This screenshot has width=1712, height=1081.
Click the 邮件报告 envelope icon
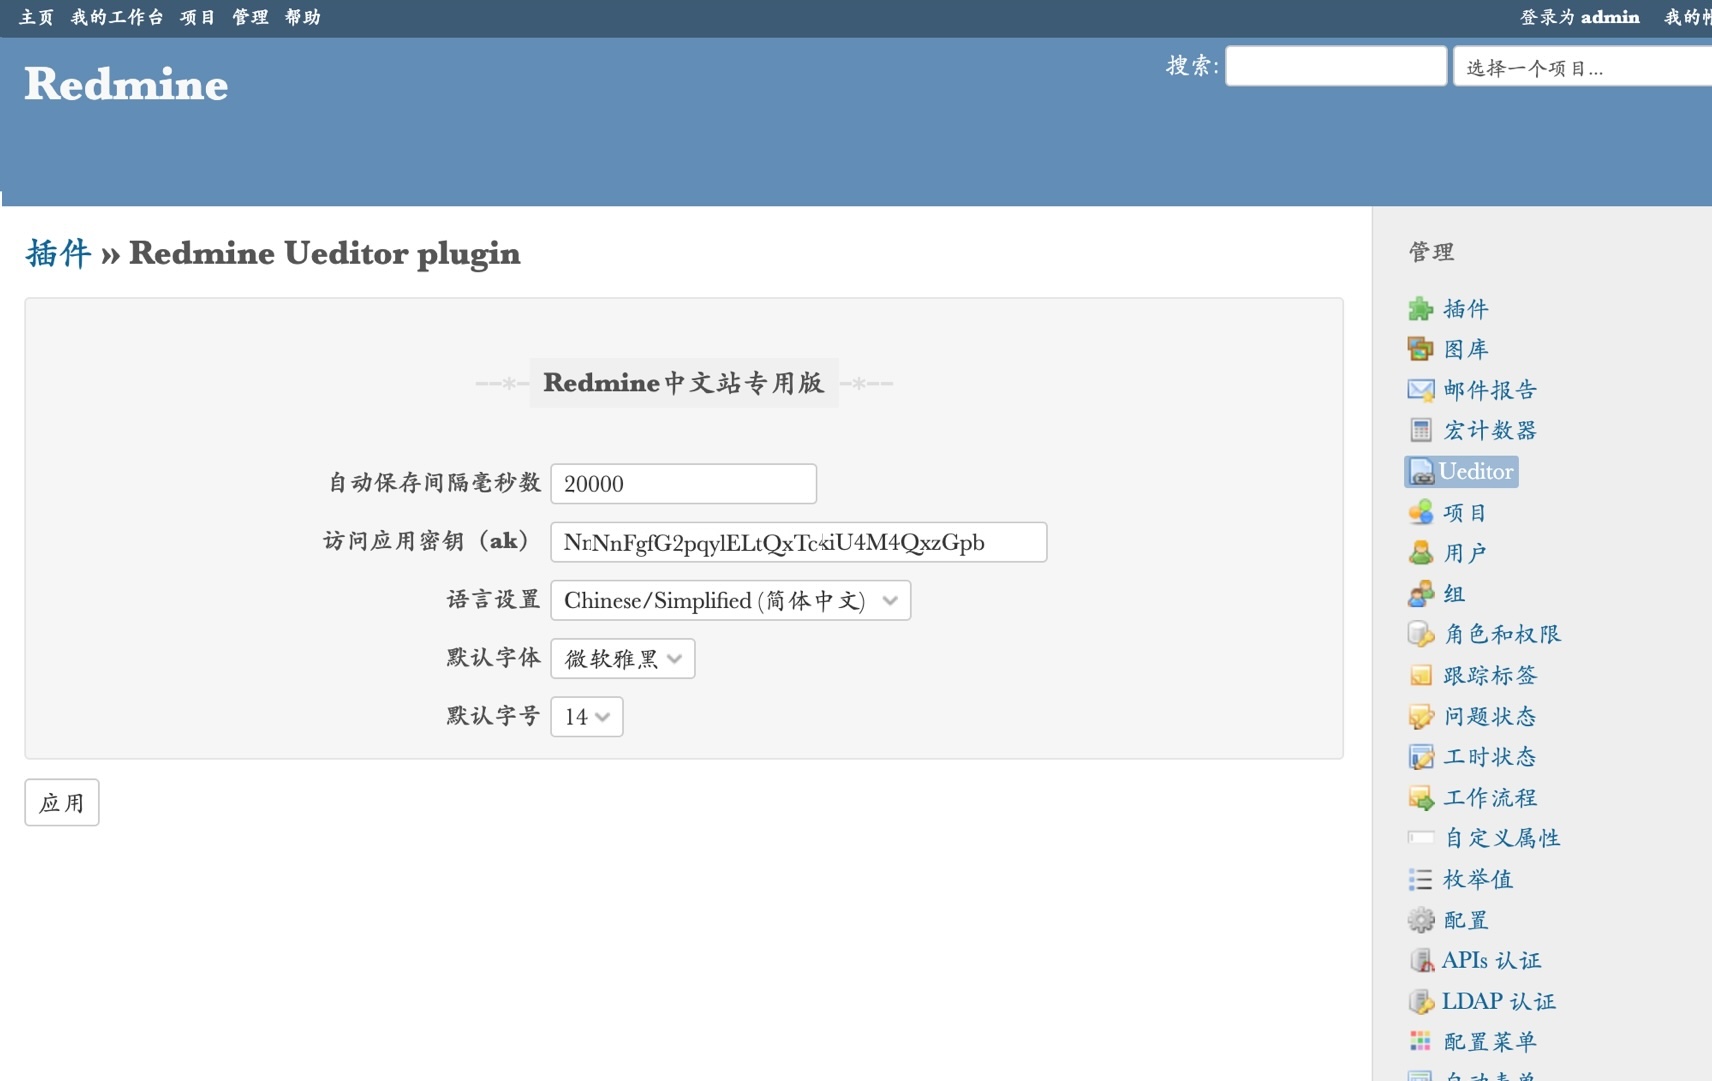(1420, 390)
